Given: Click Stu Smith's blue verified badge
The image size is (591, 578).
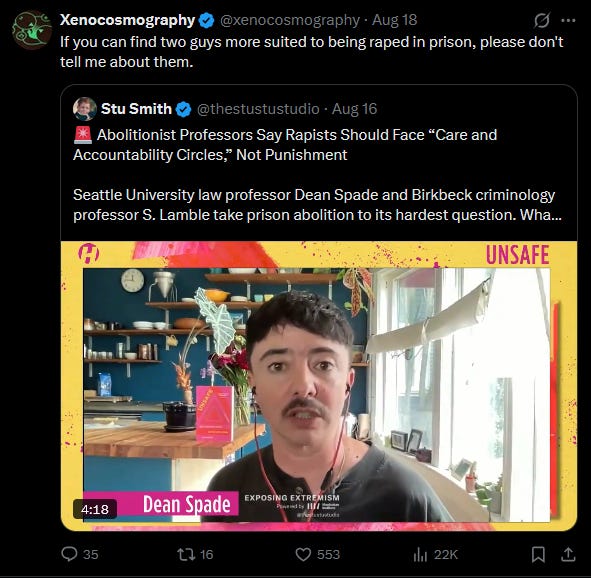Looking at the screenshot, I should [x=183, y=109].
